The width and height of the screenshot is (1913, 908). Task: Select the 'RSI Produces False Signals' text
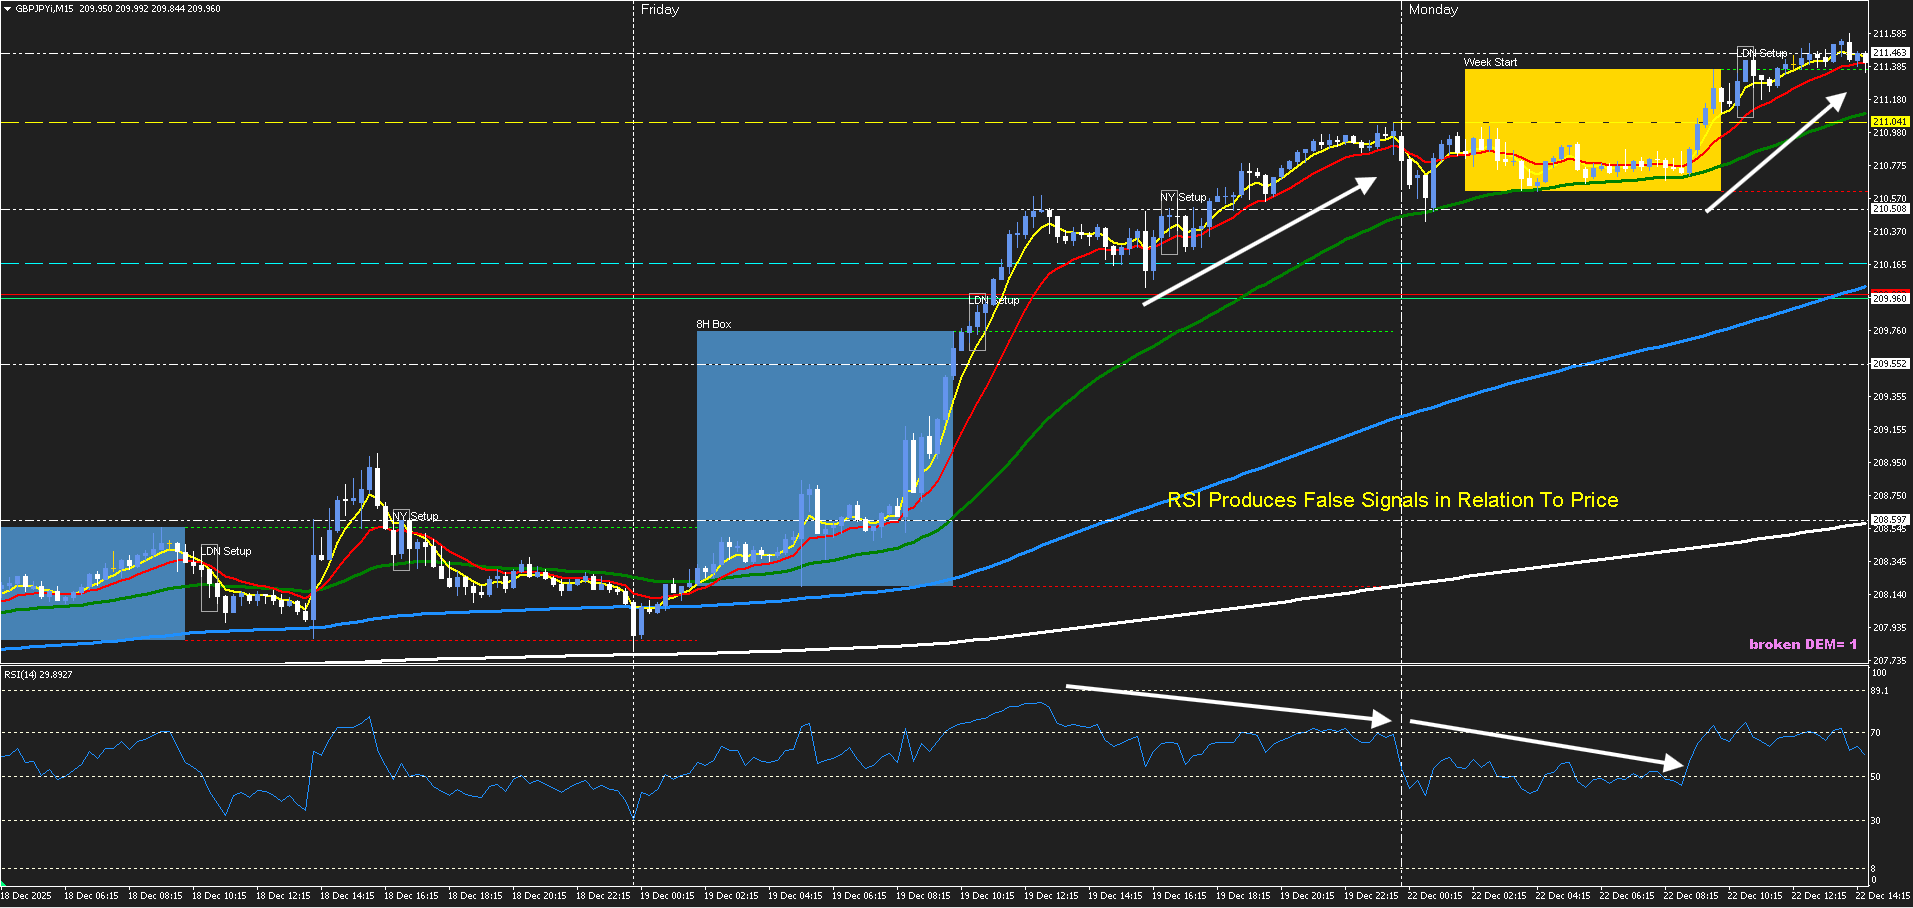1392,500
